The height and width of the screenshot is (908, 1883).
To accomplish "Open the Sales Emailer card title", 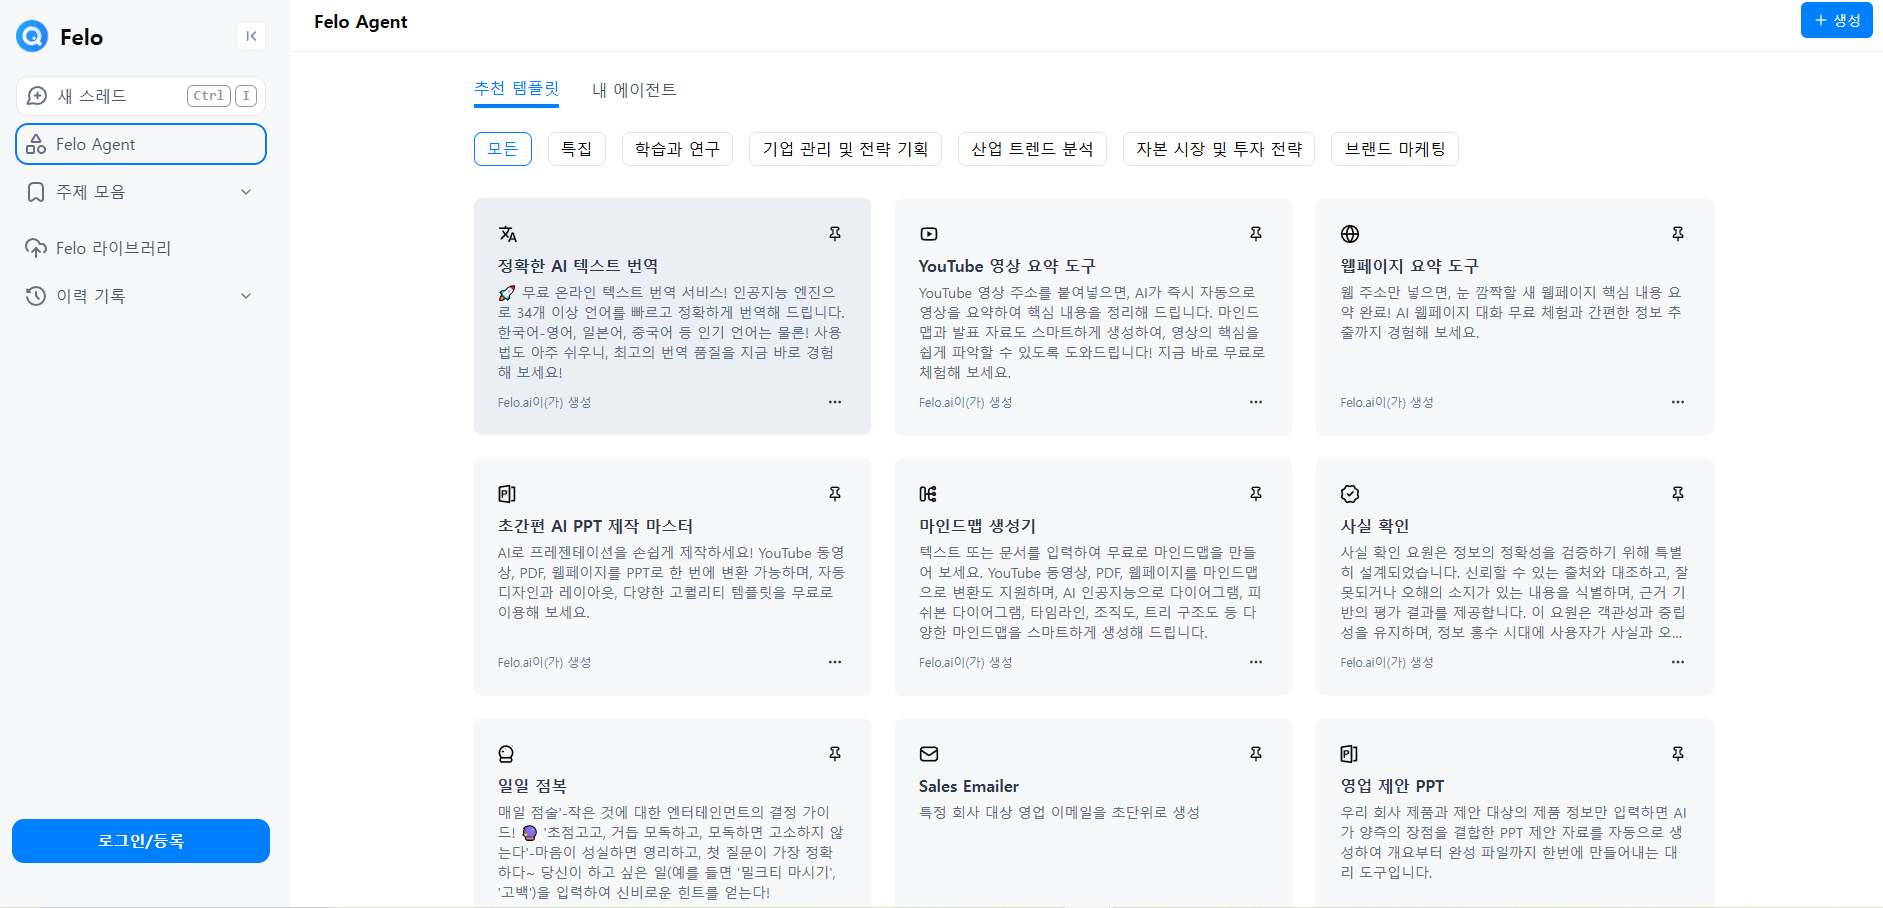I will click(x=969, y=786).
